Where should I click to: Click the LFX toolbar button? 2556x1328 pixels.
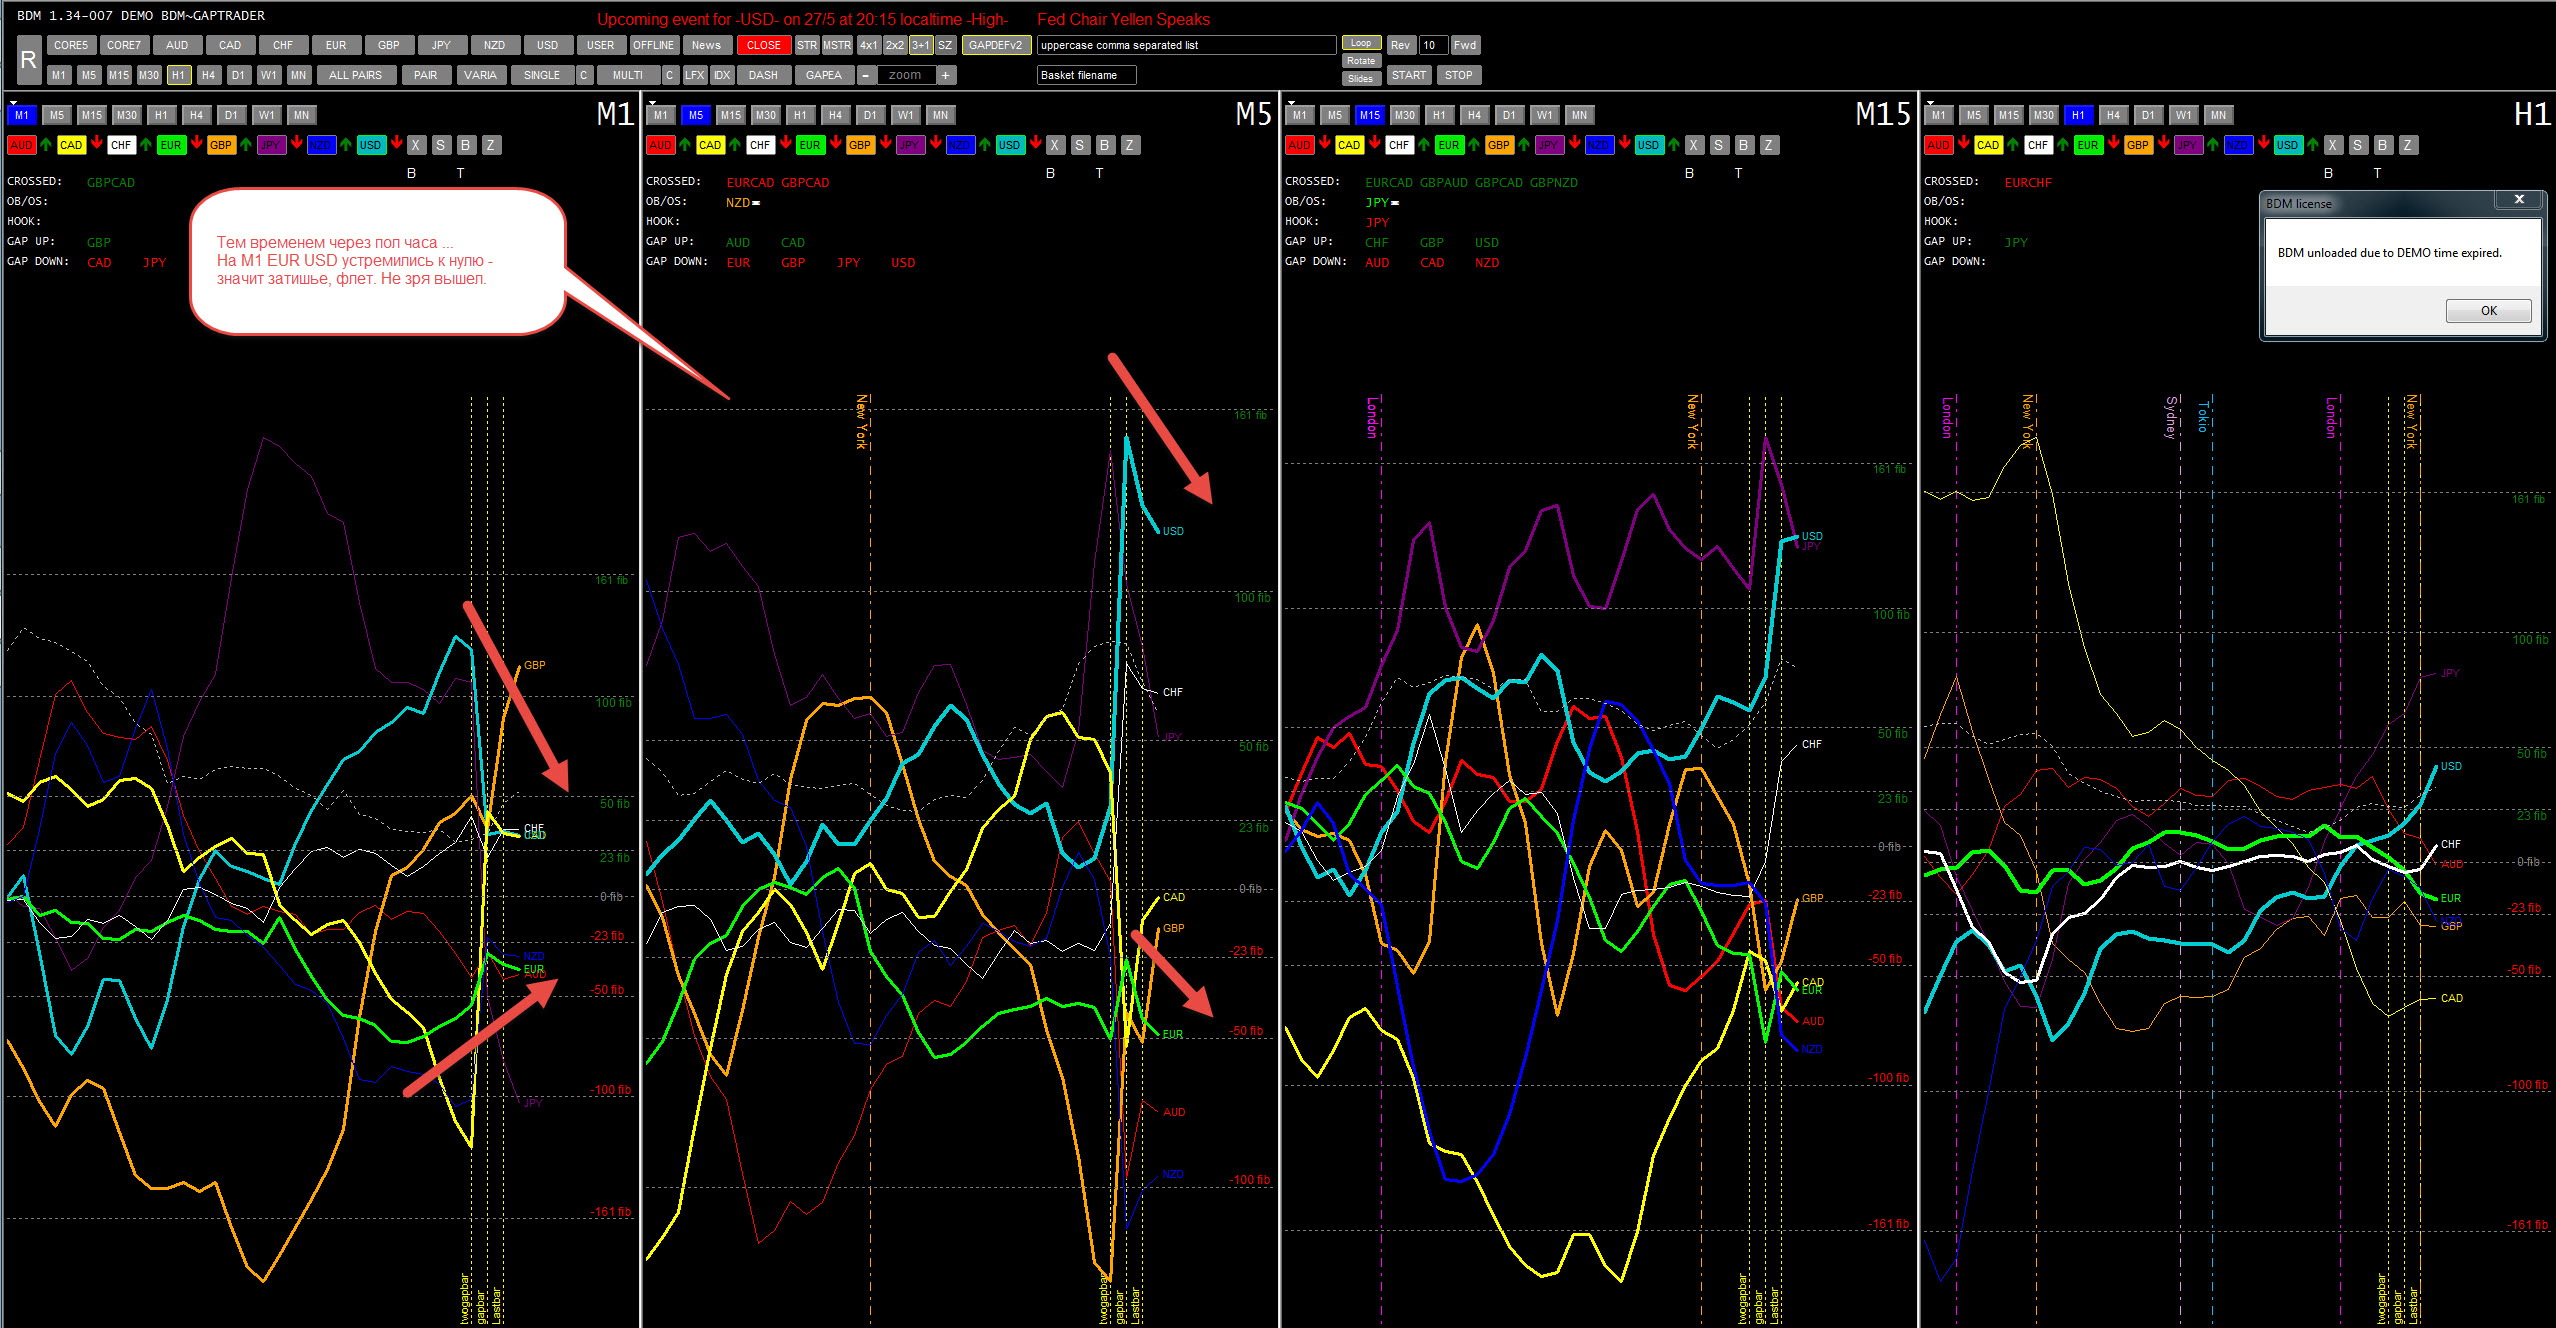[x=694, y=75]
